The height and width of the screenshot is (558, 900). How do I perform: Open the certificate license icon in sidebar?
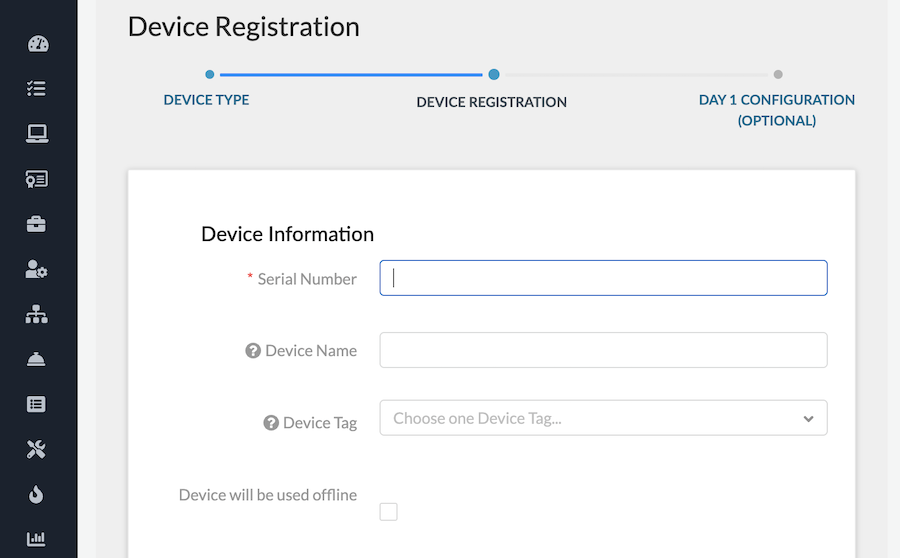tap(37, 179)
